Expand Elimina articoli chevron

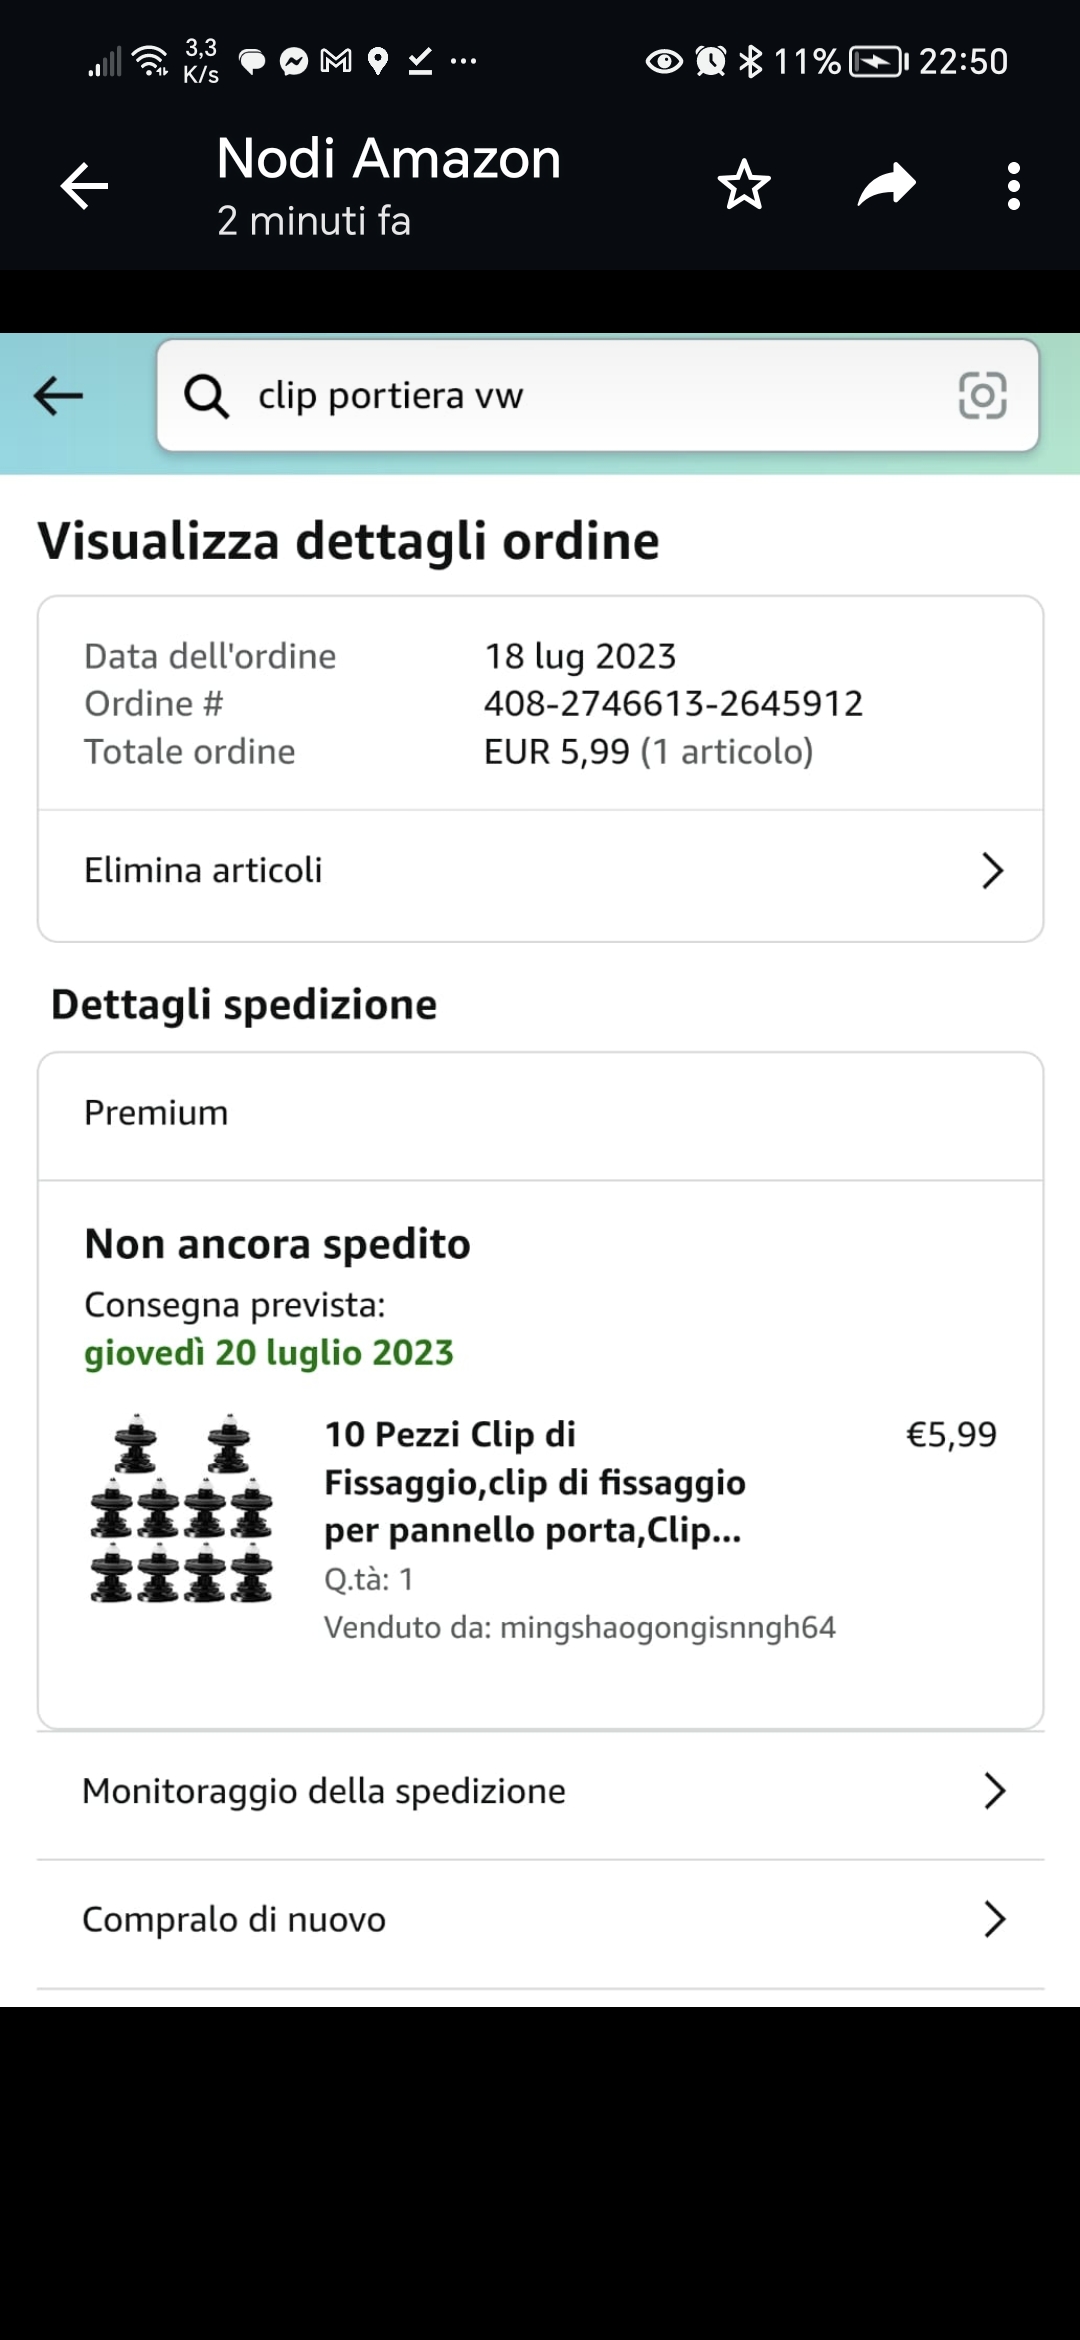992,871
